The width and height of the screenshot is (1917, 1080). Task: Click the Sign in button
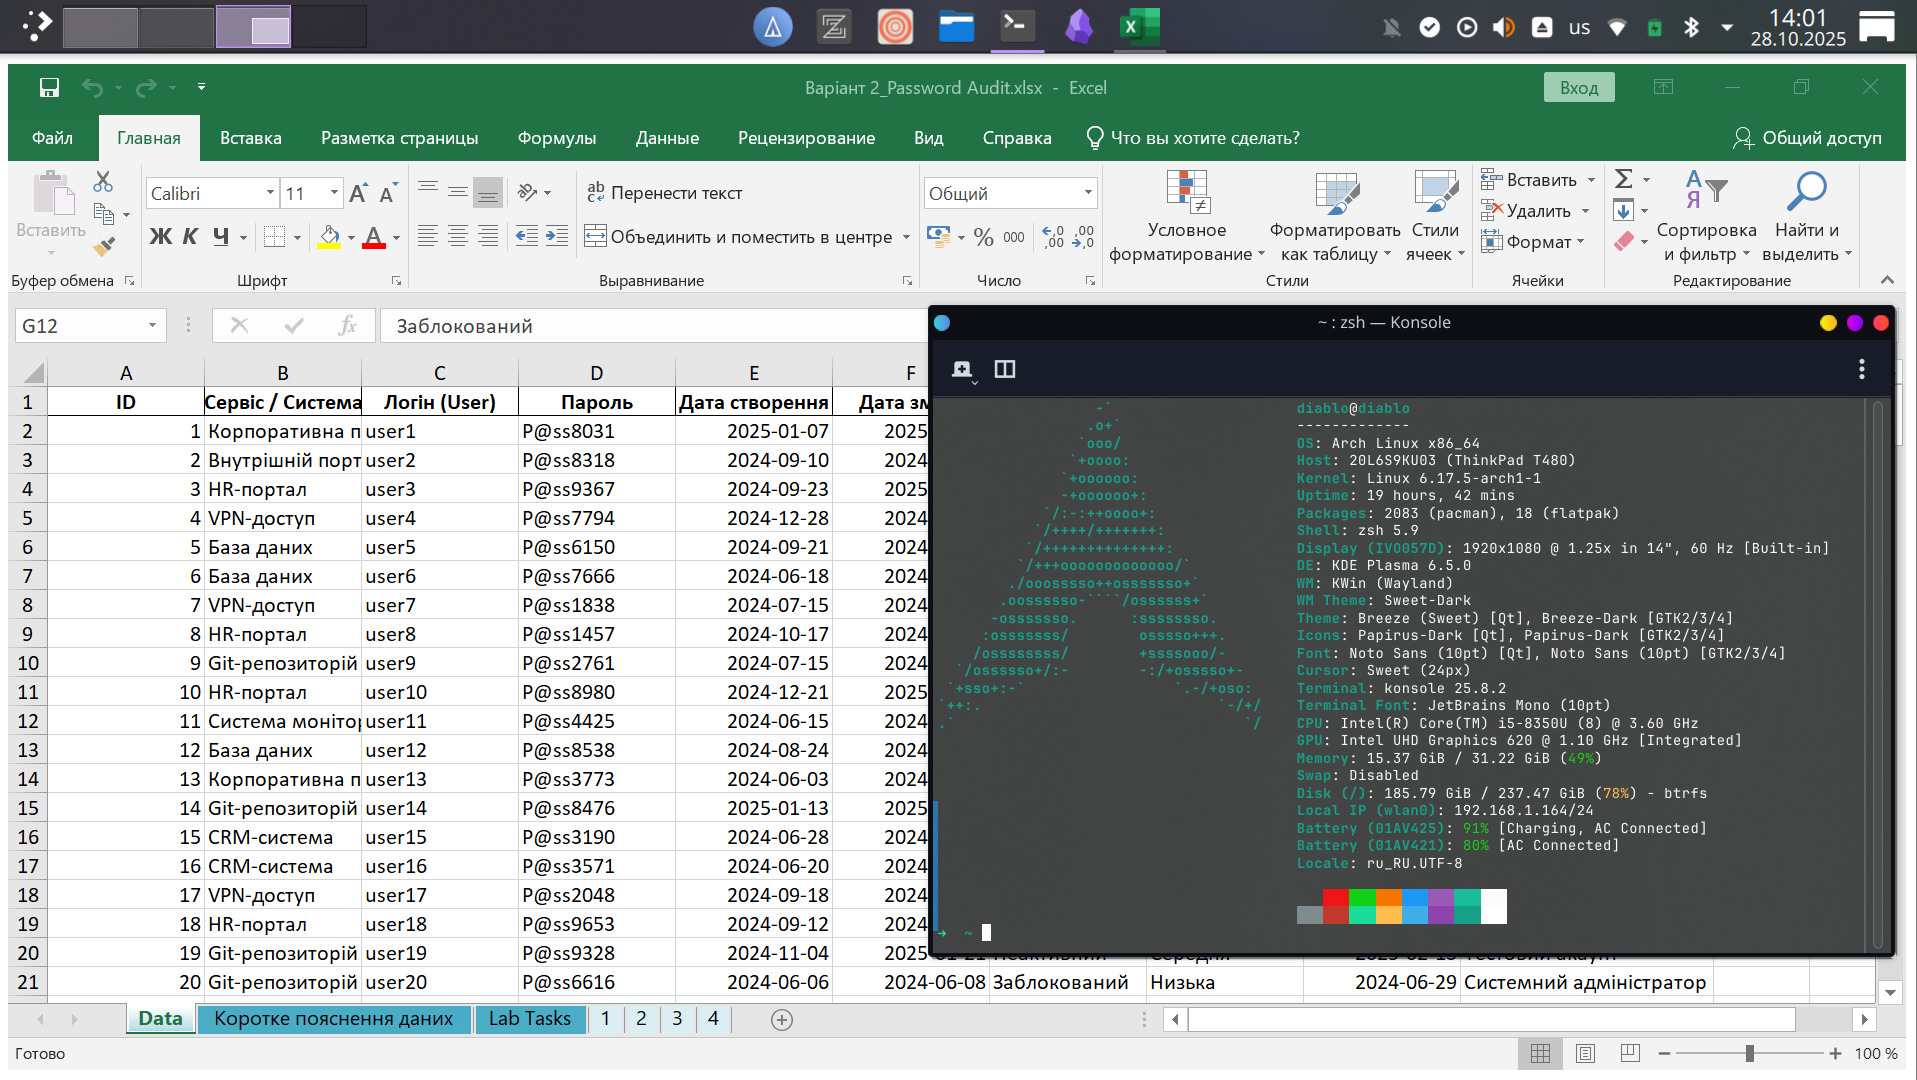[x=1578, y=88]
